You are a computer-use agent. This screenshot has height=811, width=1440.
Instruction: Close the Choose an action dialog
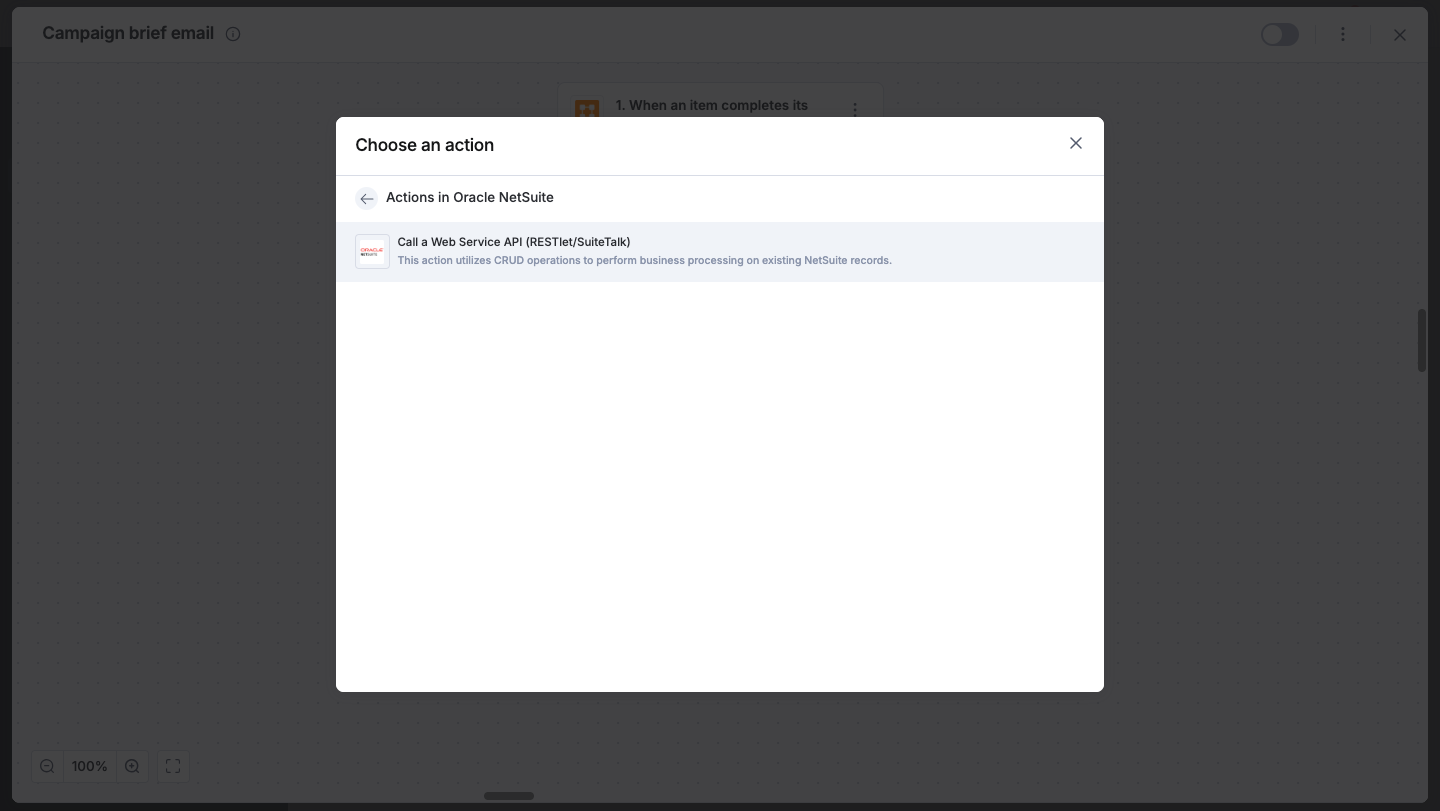(1075, 143)
